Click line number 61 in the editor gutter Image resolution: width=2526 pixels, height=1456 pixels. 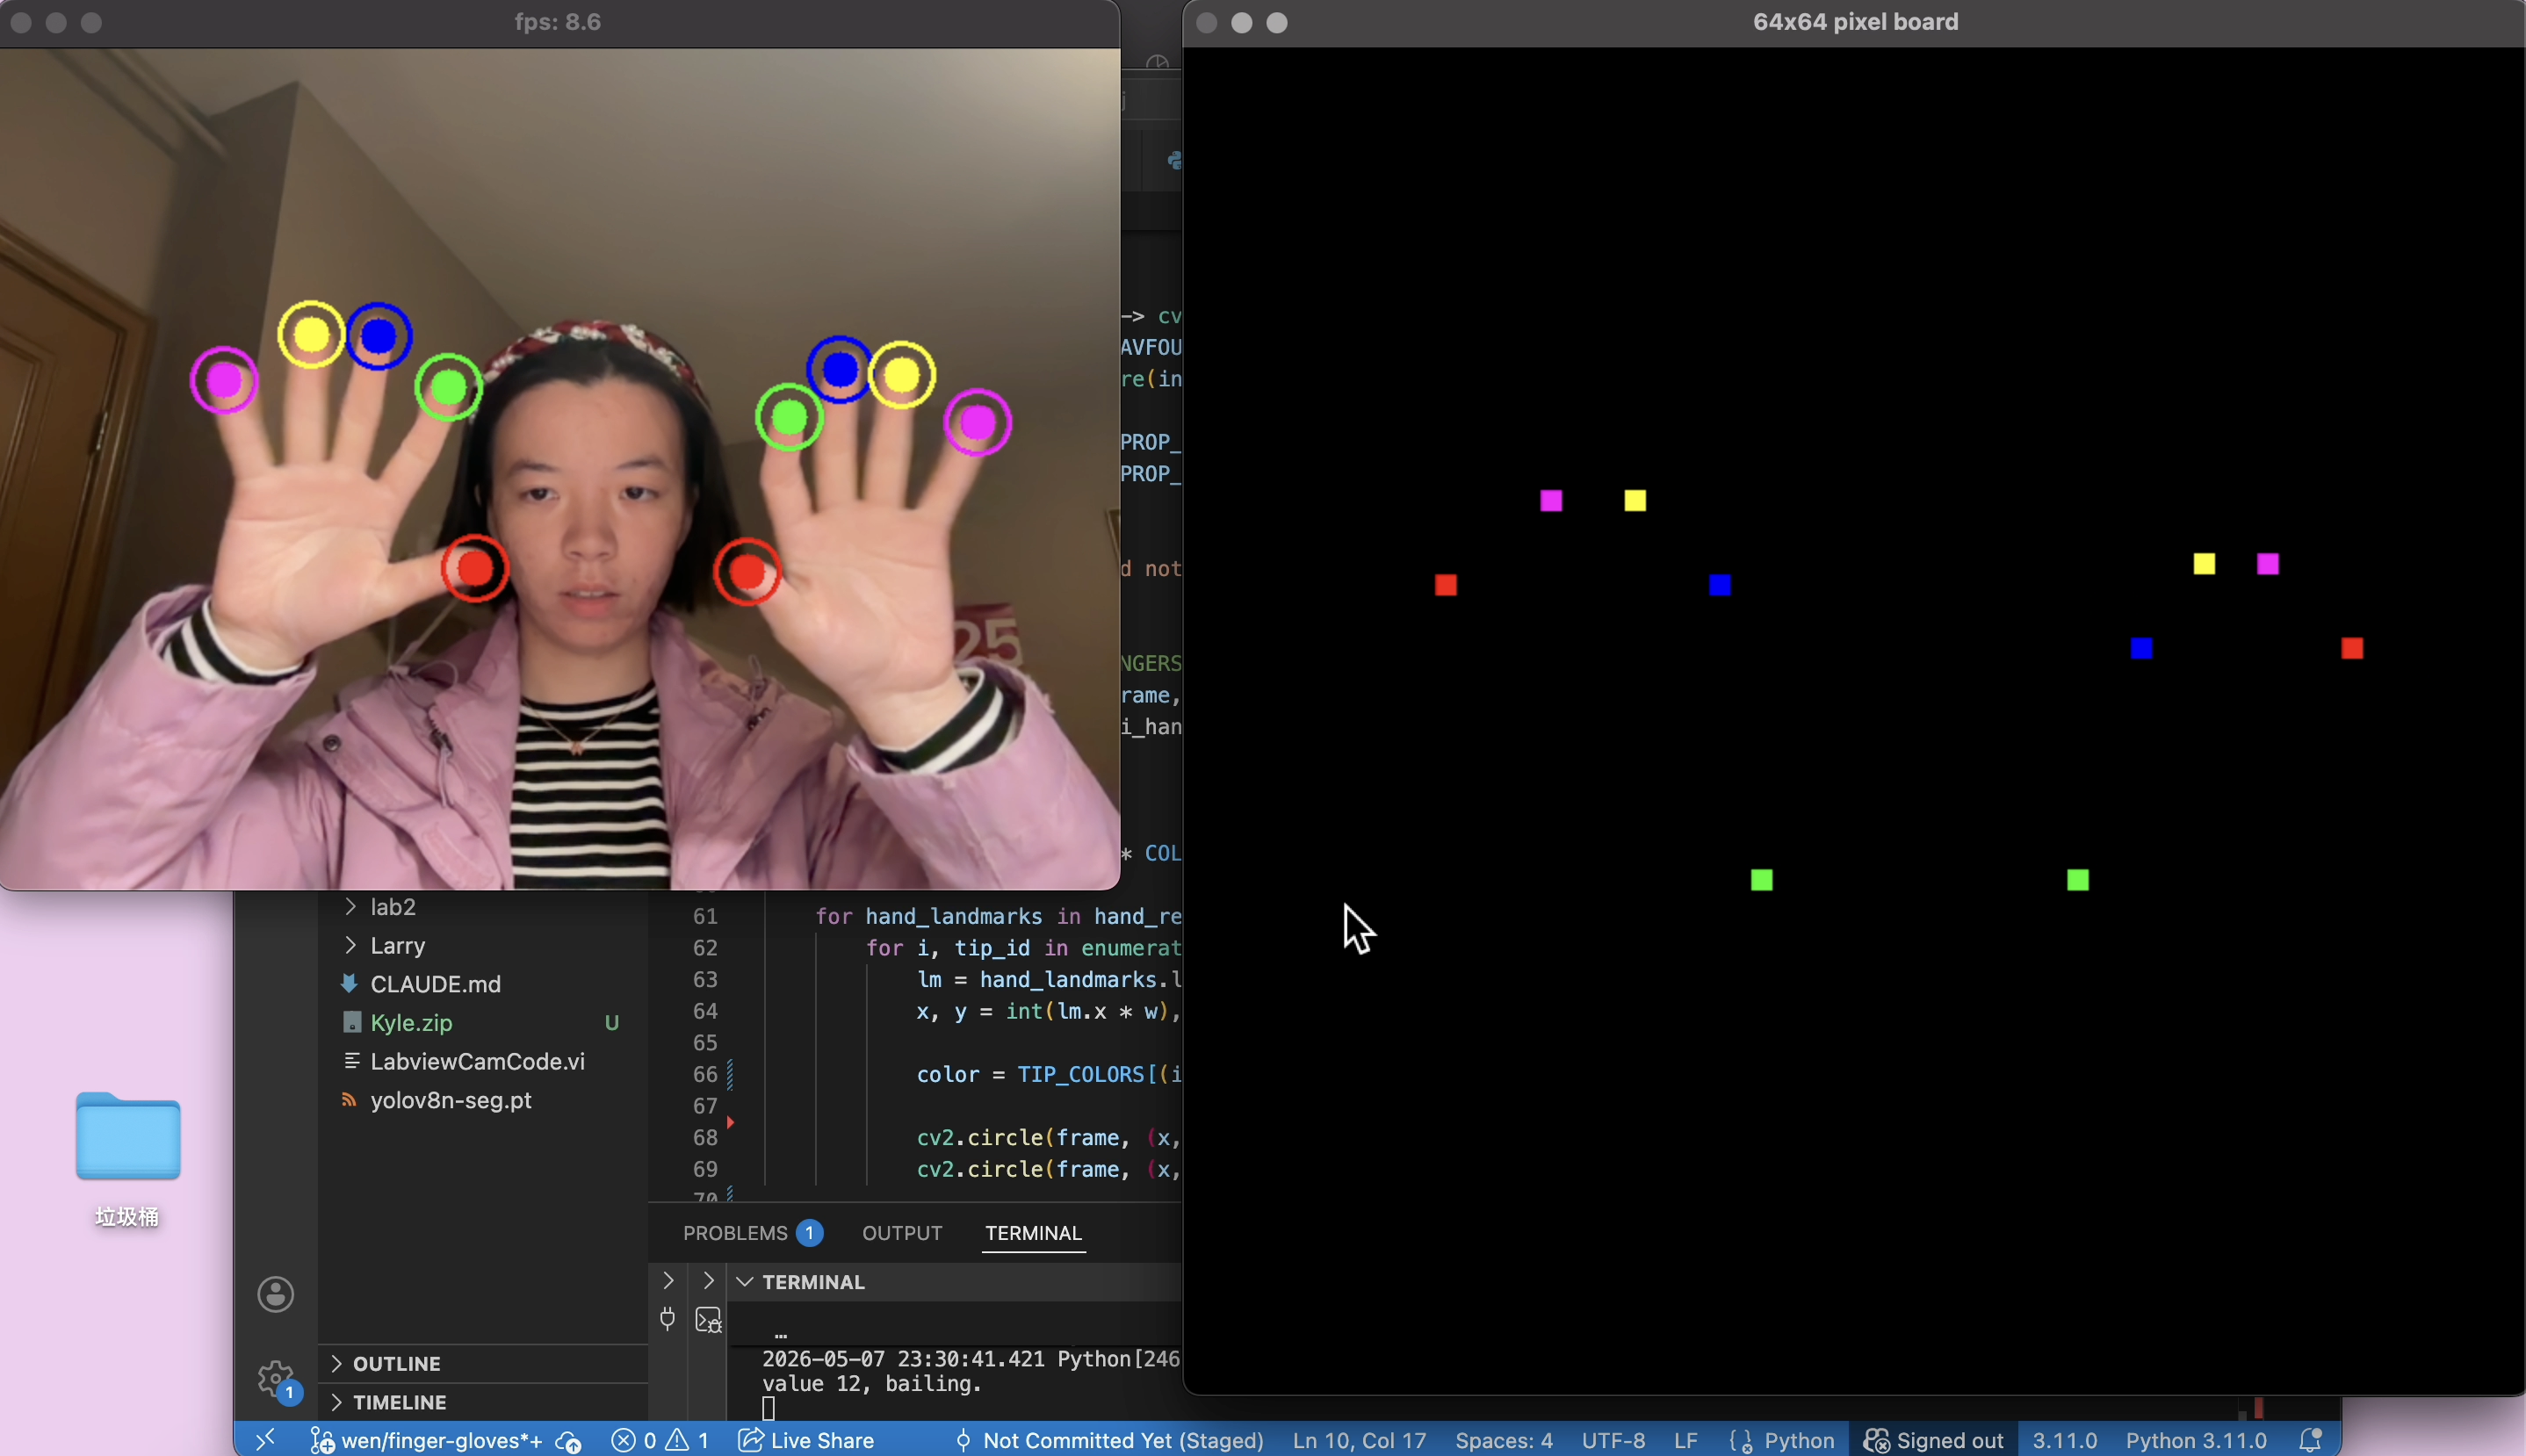705,916
